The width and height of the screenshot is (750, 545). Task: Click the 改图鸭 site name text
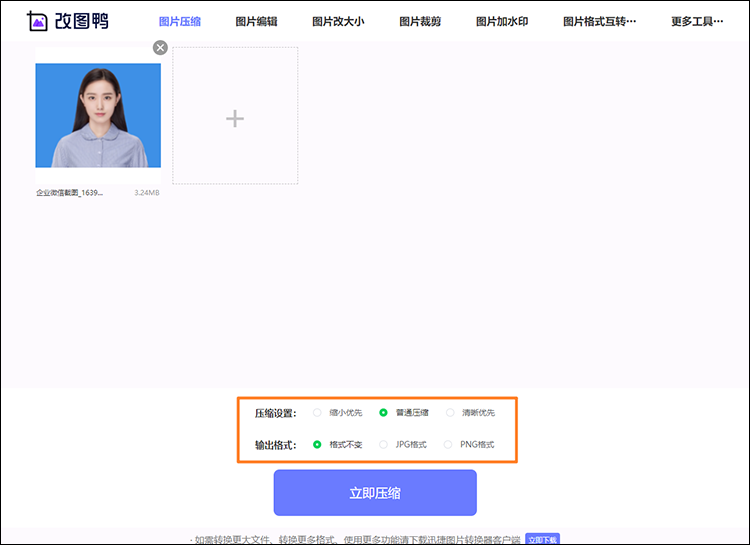pyautogui.click(x=82, y=21)
